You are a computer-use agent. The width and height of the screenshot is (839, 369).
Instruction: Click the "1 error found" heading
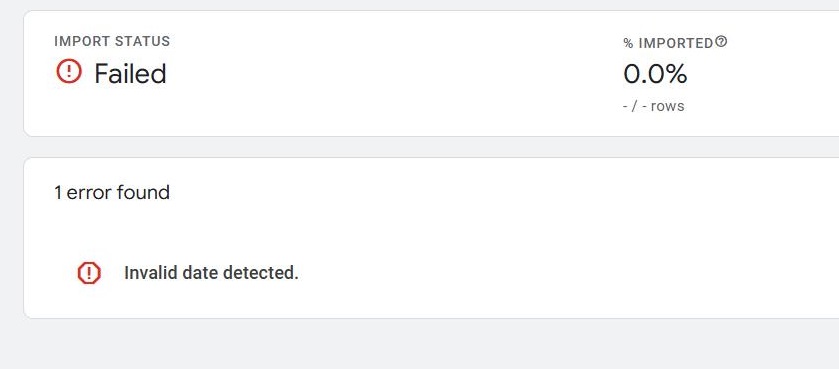pyautogui.click(x=112, y=193)
